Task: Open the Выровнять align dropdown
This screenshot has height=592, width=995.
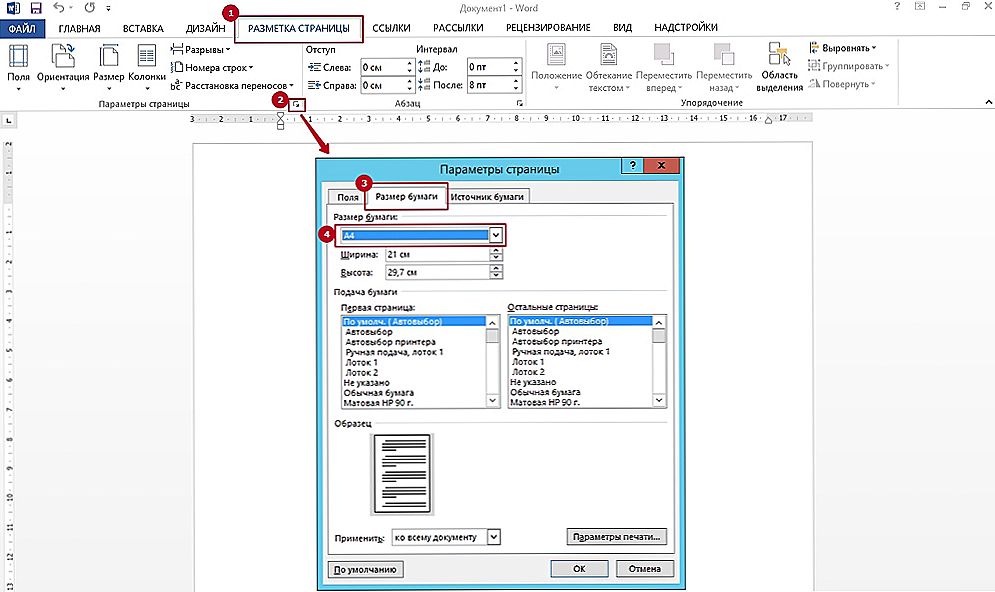Action: click(x=843, y=48)
